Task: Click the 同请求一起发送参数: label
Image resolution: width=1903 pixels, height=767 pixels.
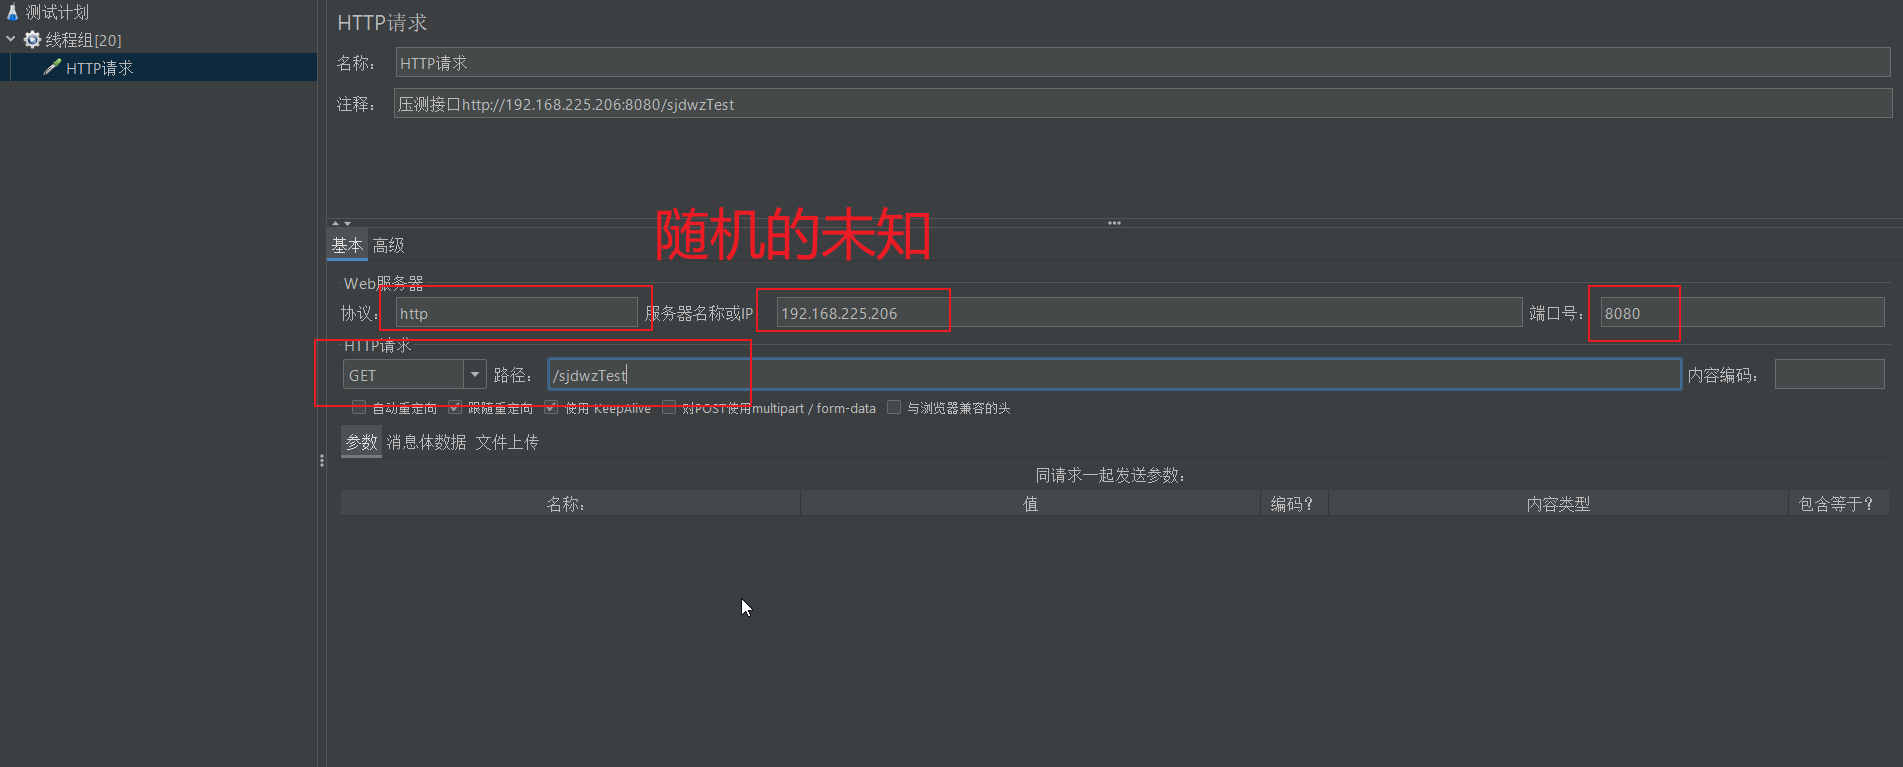Action: pos(1111,475)
